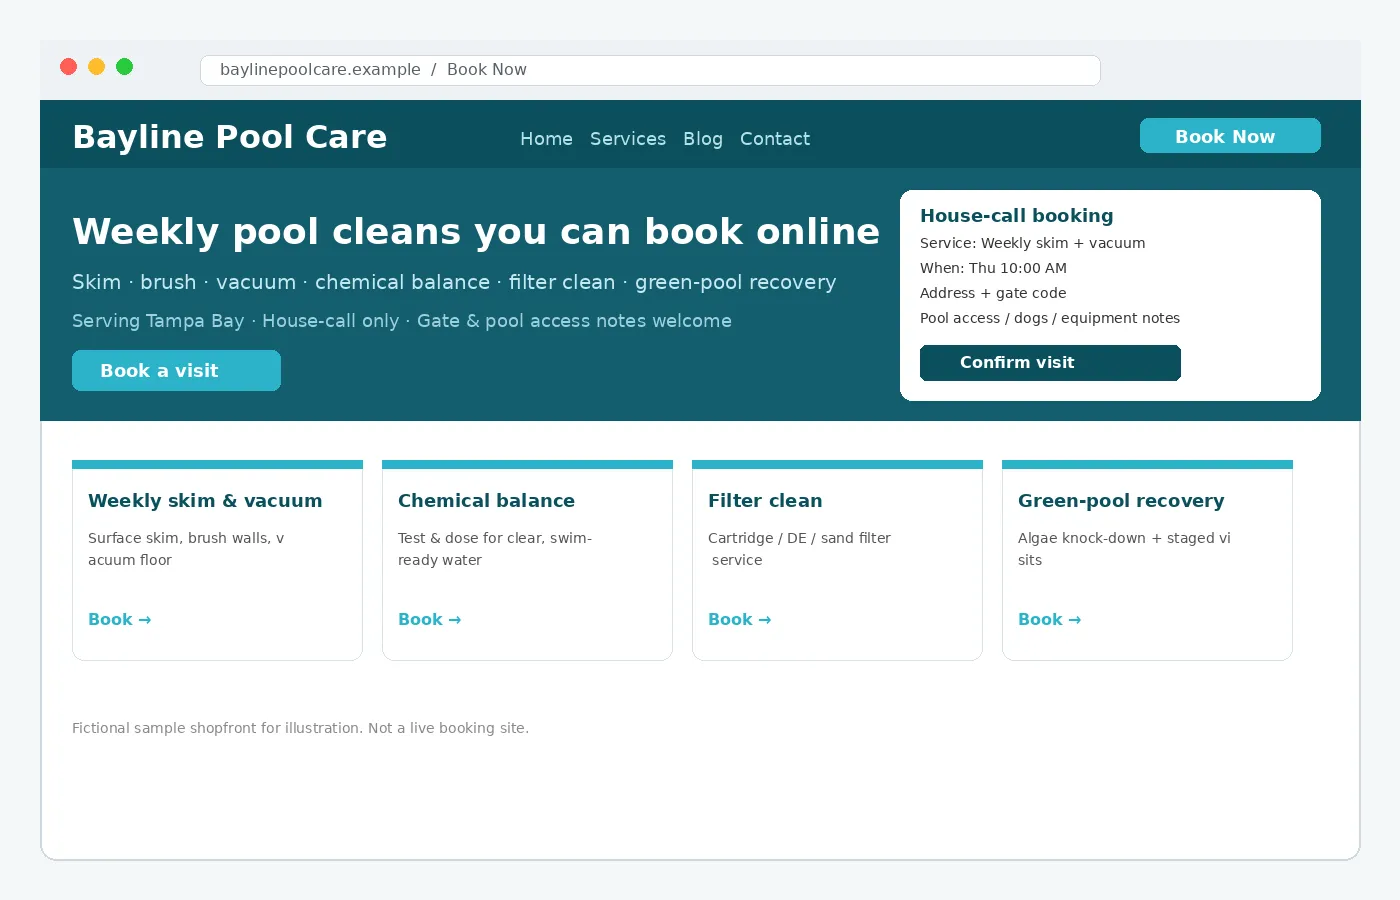1400x900 pixels.
Task: Visit the Blog nav item
Action: pos(703,139)
